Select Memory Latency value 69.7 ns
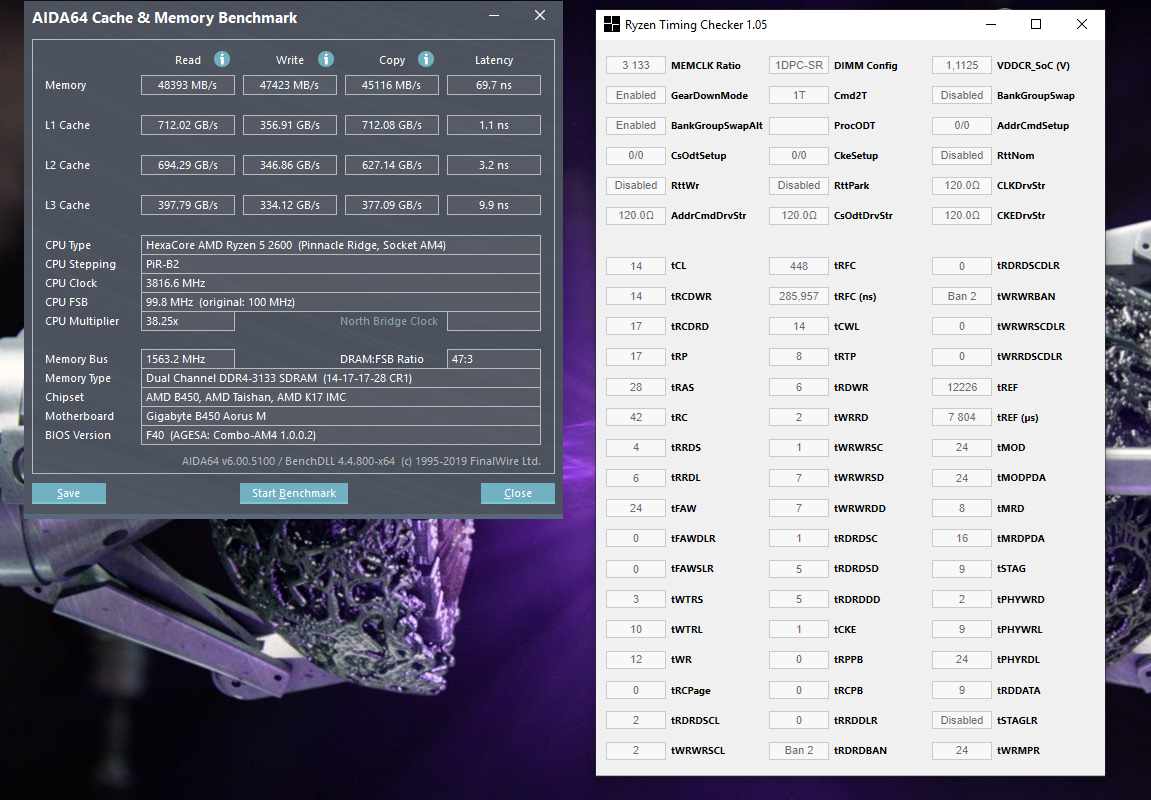1151x800 pixels. pos(493,85)
